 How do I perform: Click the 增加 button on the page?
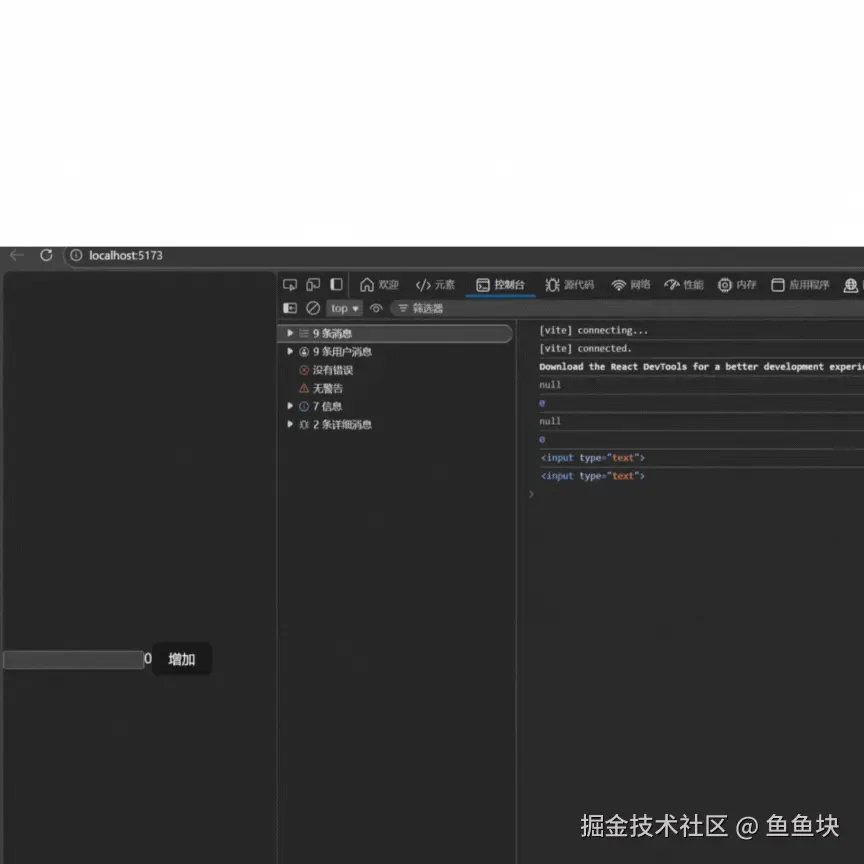click(182, 659)
